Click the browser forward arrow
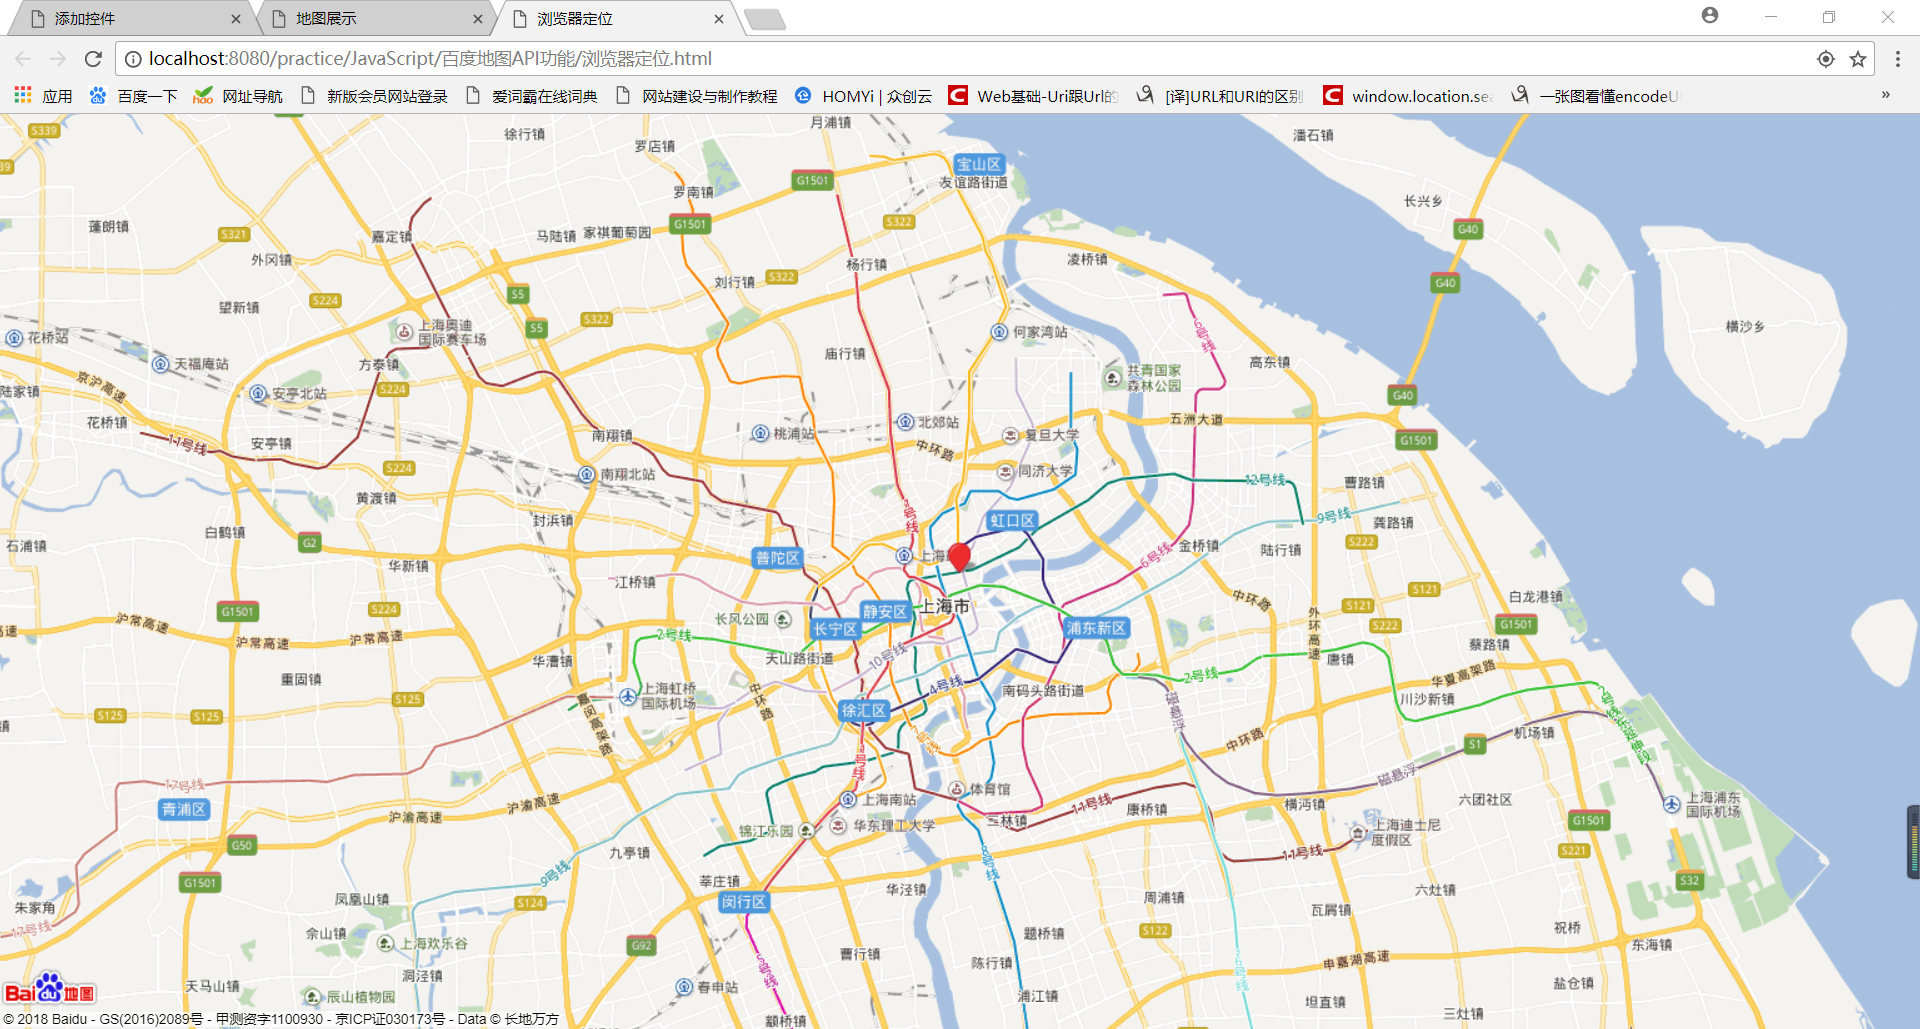 58,59
